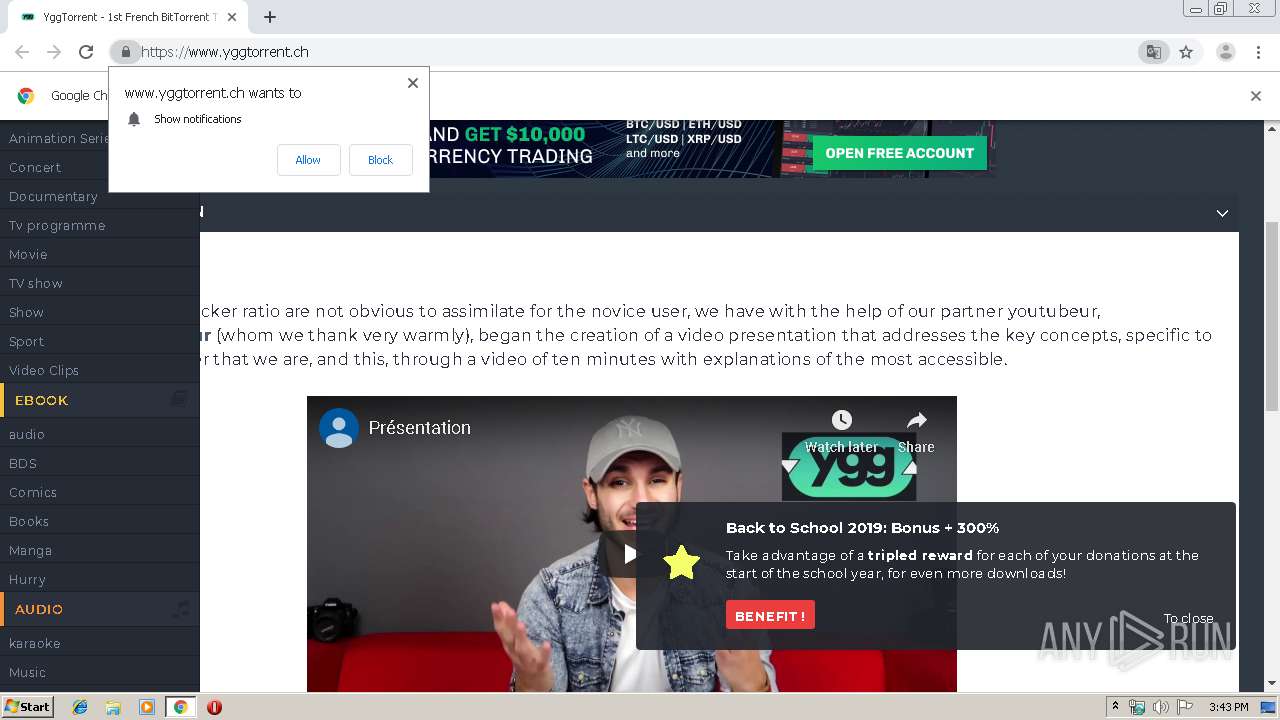Click the taskbar clock 3:43 PM

pyautogui.click(x=1228, y=707)
